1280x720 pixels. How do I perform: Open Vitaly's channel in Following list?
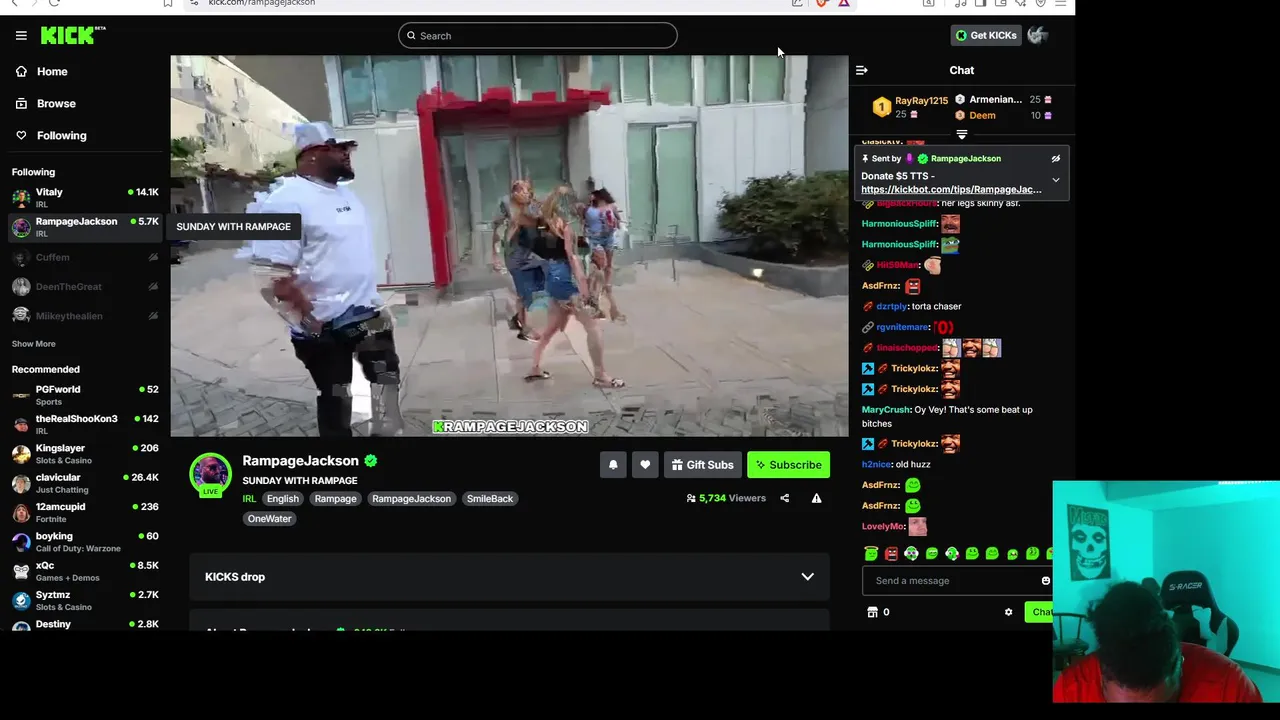pos(85,197)
